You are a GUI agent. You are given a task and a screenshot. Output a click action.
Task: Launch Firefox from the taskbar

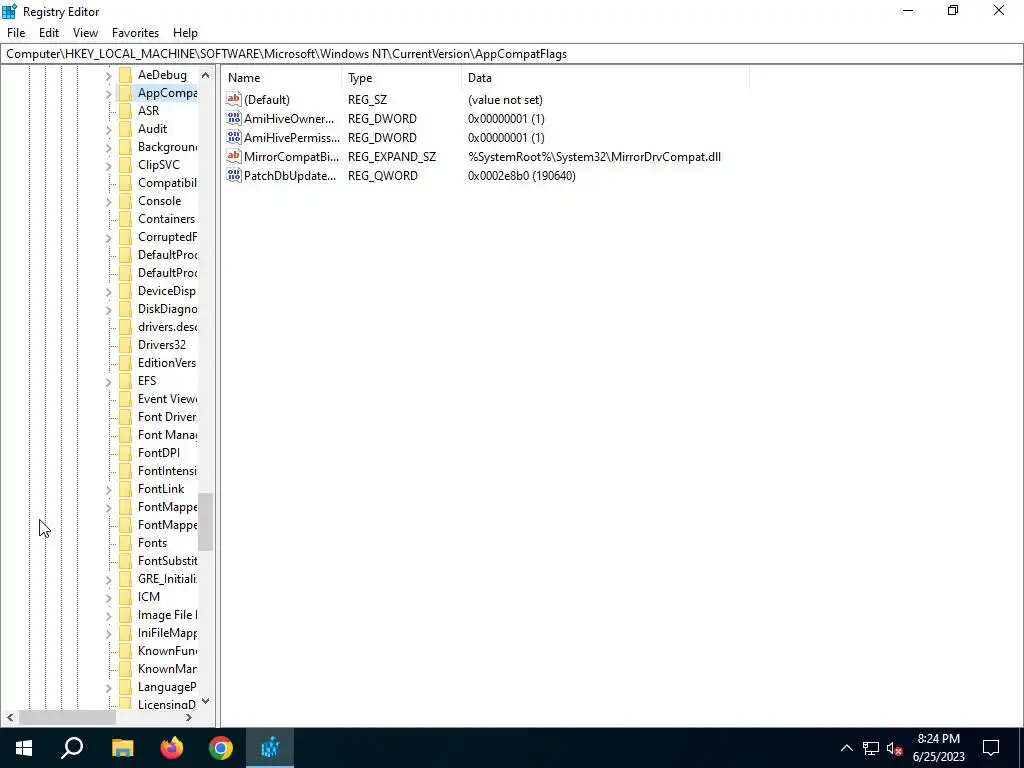172,748
